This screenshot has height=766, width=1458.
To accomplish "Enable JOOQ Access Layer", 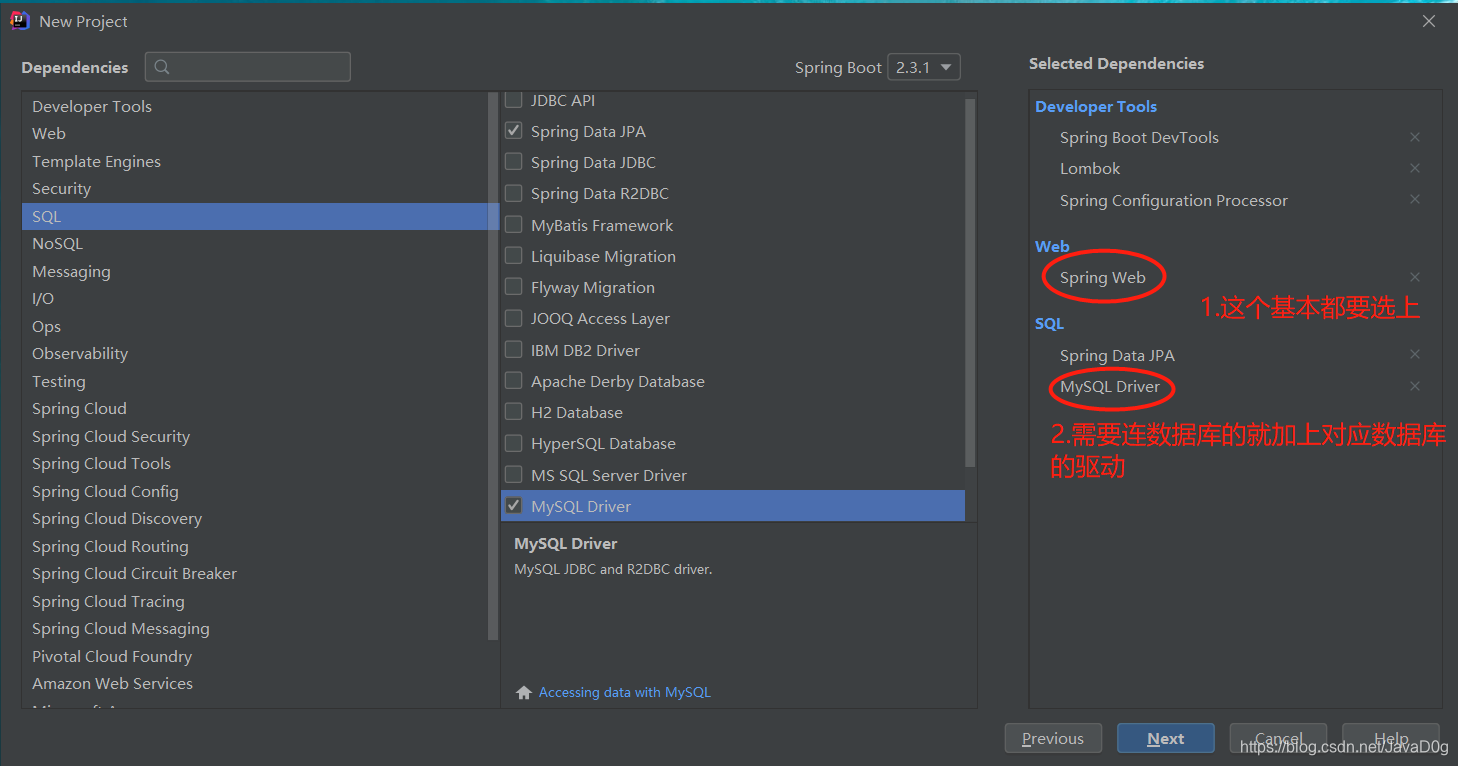I will coord(513,318).
